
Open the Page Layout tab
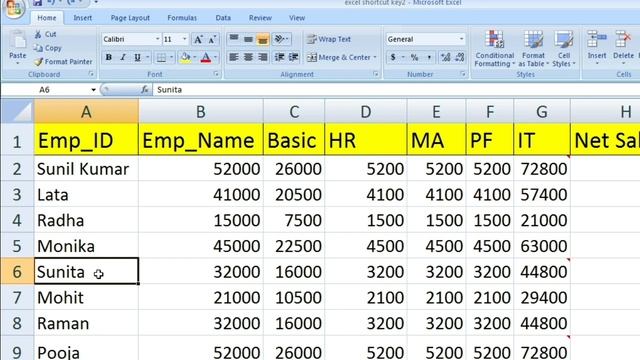(130, 18)
